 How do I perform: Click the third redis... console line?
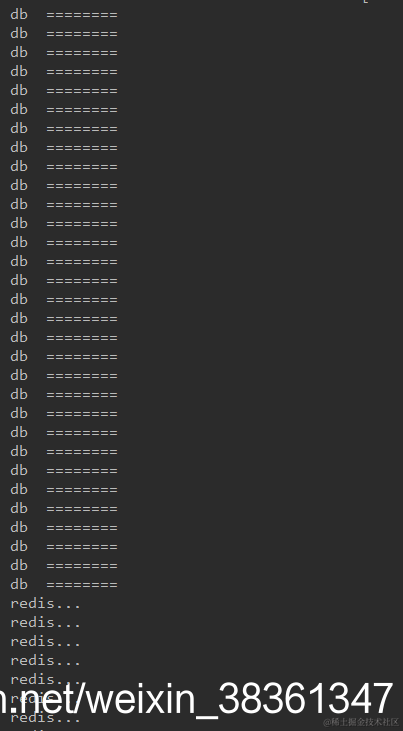(x=45, y=642)
